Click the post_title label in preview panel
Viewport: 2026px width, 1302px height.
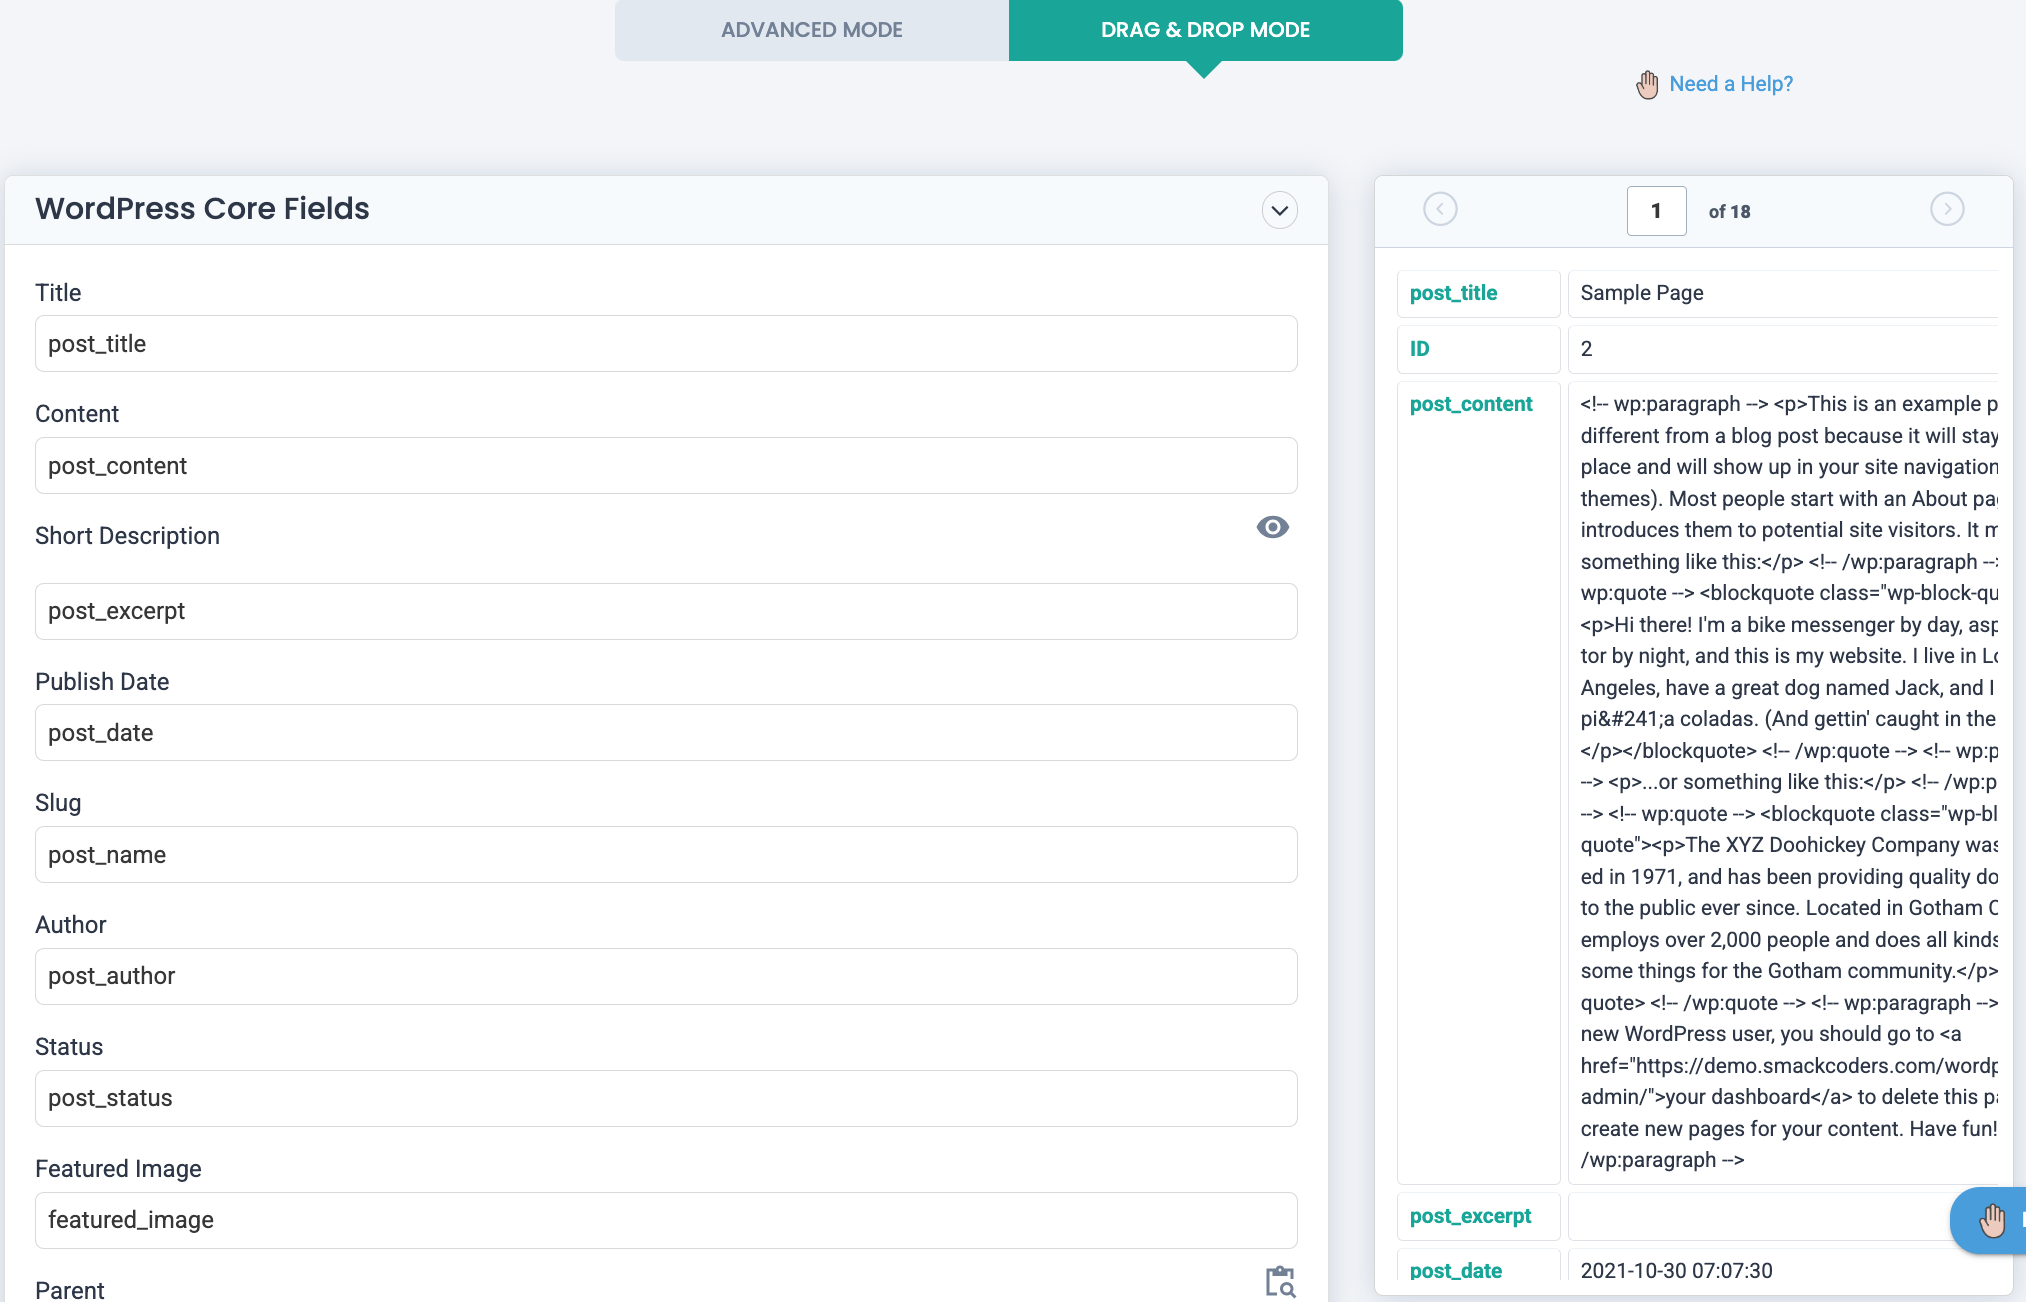pyautogui.click(x=1453, y=293)
